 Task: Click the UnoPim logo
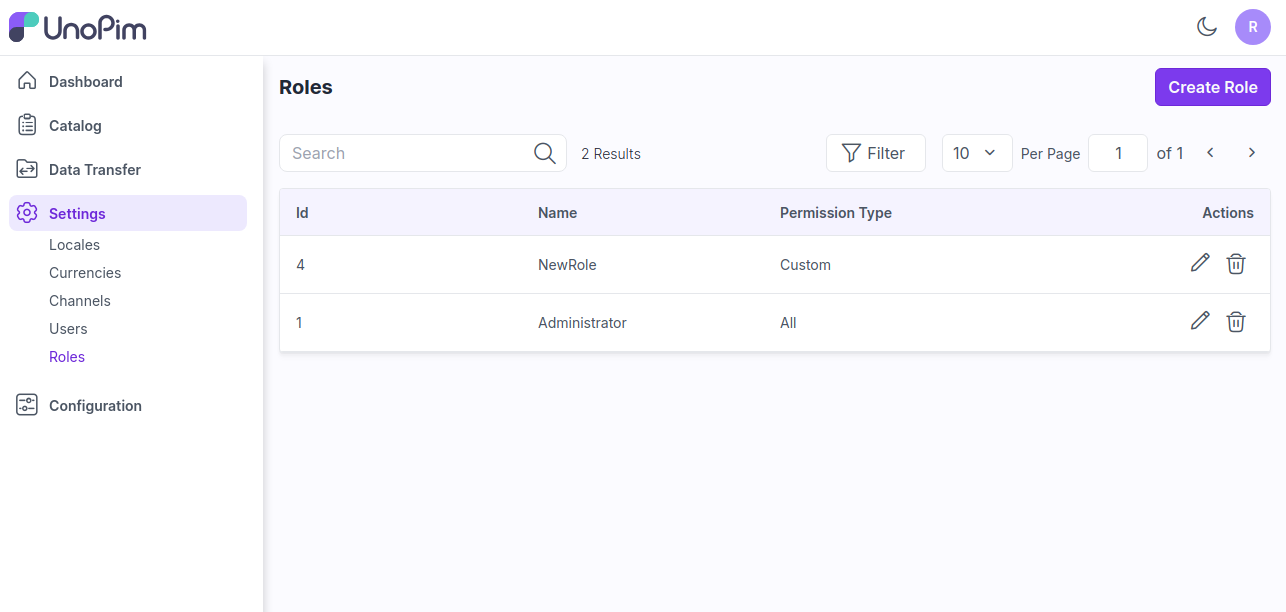tap(78, 27)
